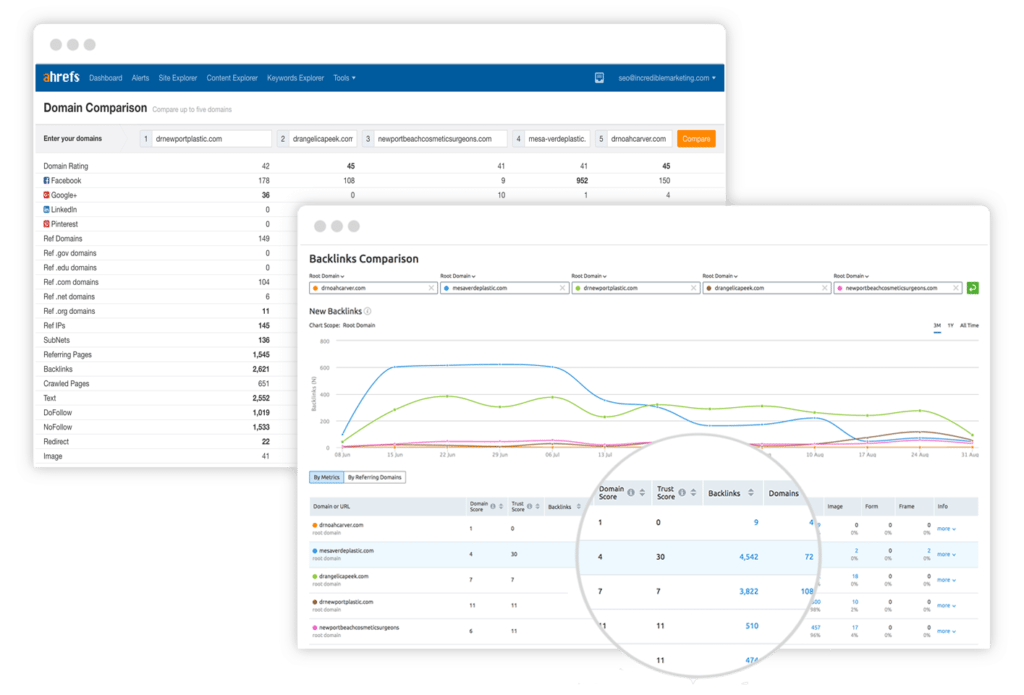The width and height of the screenshot is (1024, 695).
Task: Expand the more link in drangelicapeek.com row
Action: (x=946, y=580)
